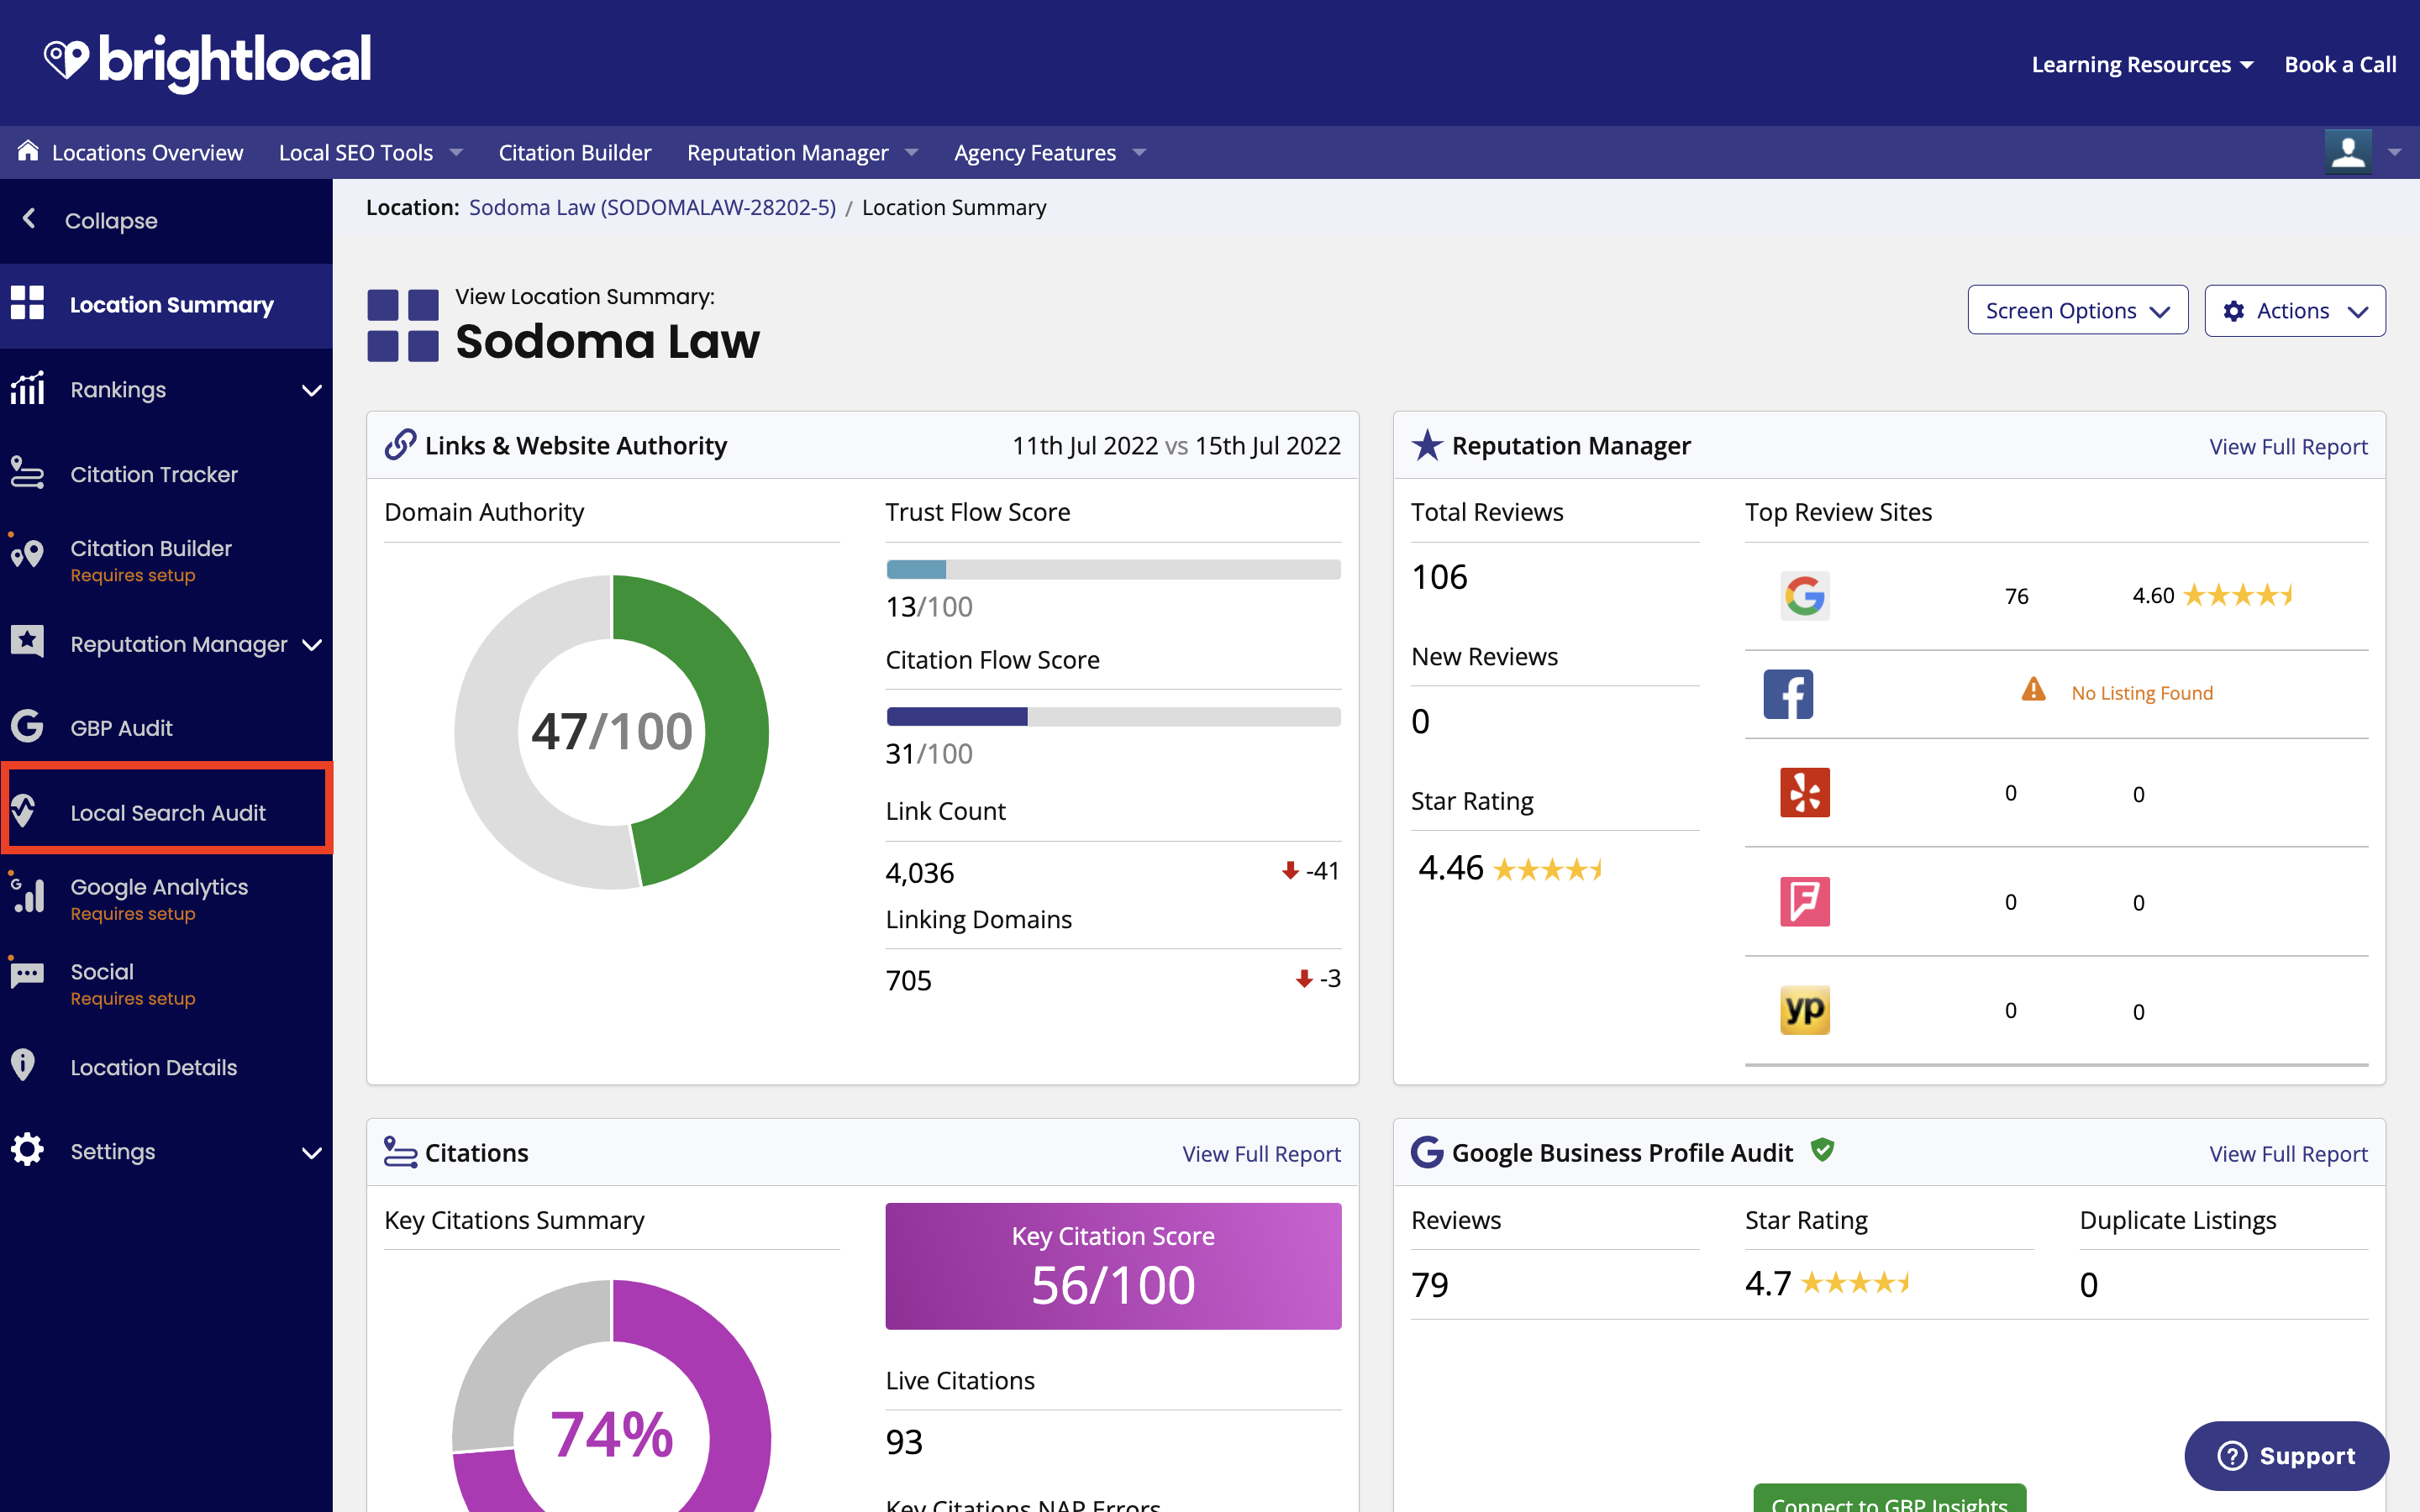Image resolution: width=2420 pixels, height=1512 pixels.
Task: Click the Locations Overview home icon
Action: pos(28,151)
